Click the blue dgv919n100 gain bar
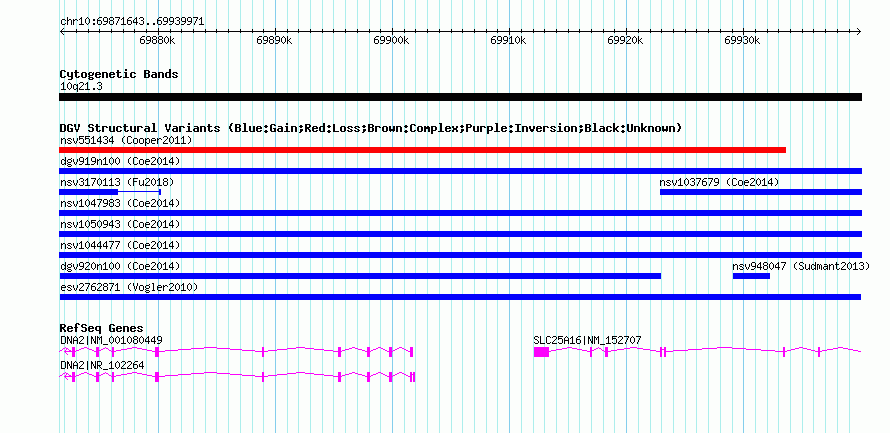 pyautogui.click(x=460, y=171)
